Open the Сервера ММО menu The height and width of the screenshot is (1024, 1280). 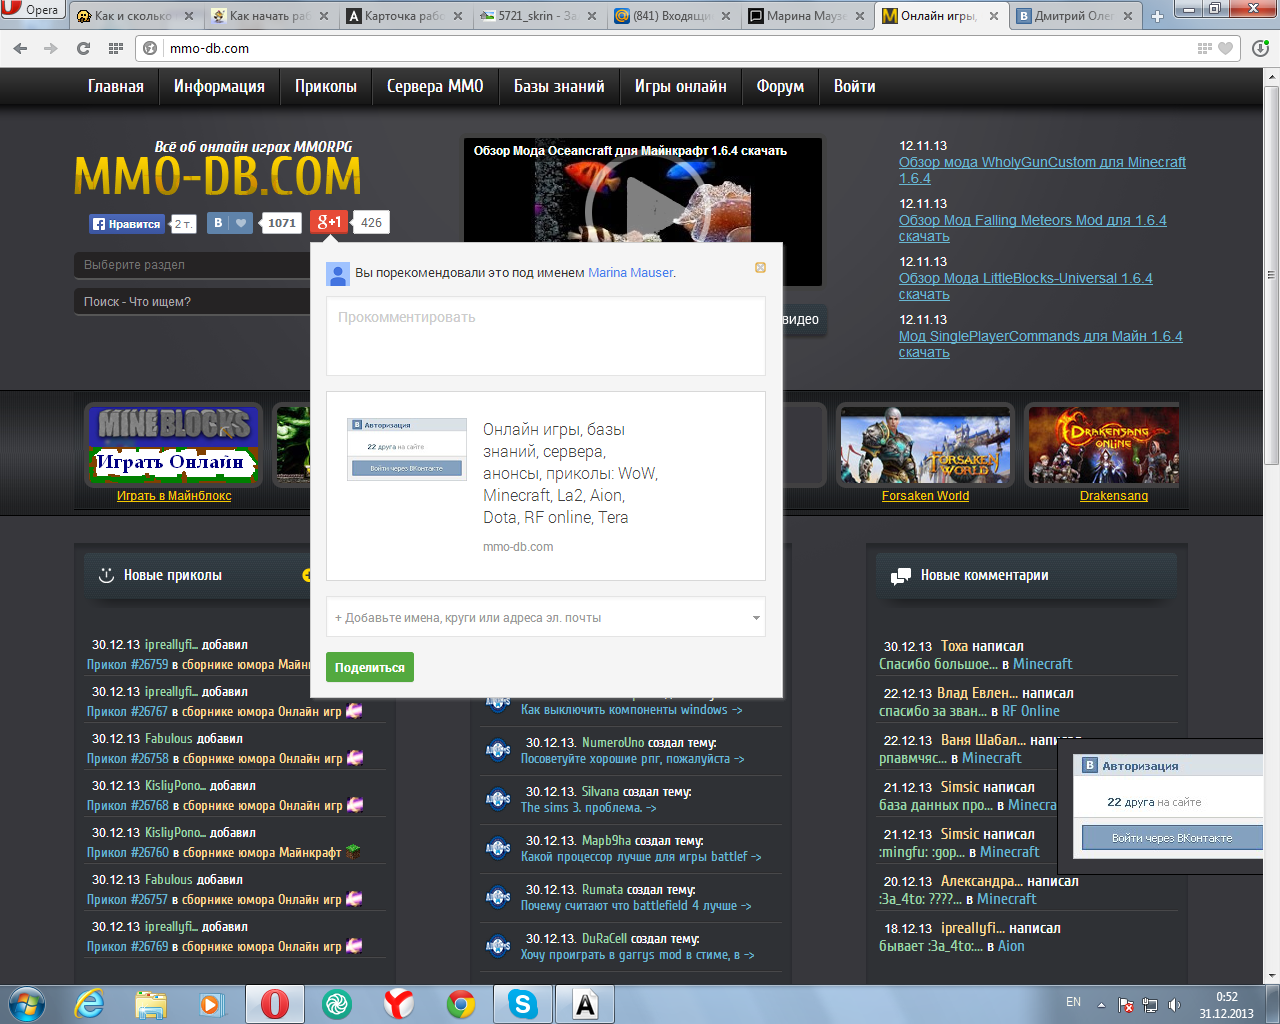point(435,87)
